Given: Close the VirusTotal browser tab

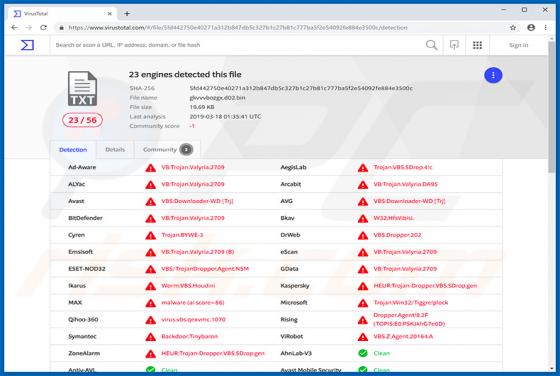Looking at the screenshot, I should [110, 14].
